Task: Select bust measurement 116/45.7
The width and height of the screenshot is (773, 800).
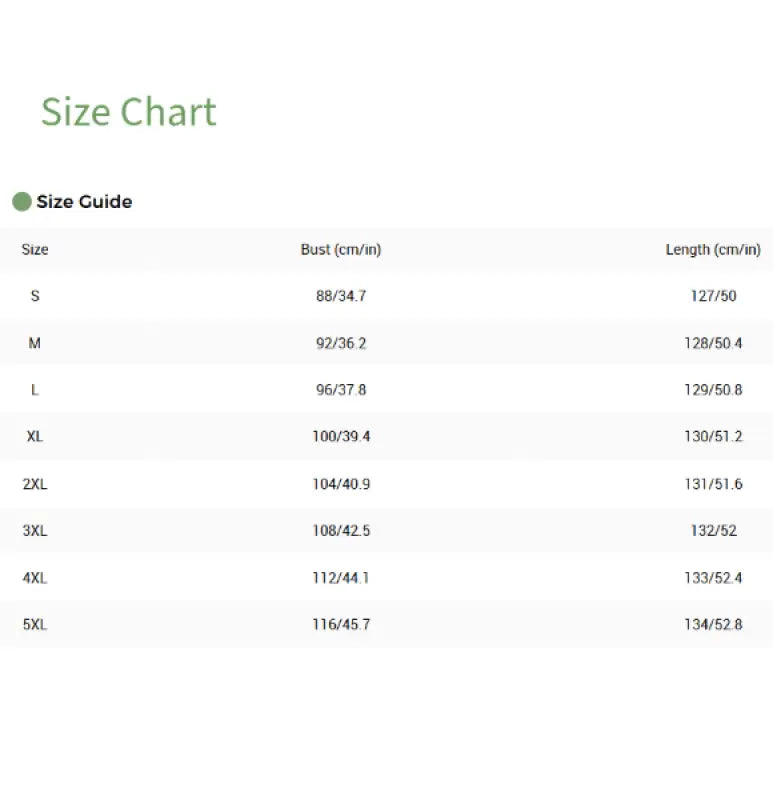Action: pos(341,625)
